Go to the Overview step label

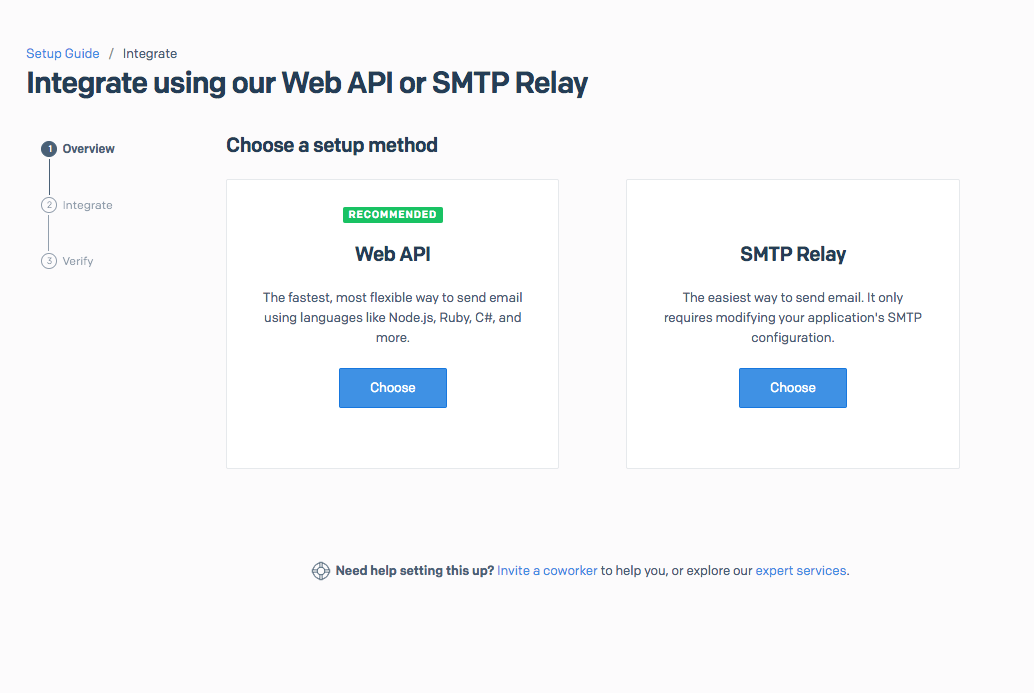(x=89, y=149)
